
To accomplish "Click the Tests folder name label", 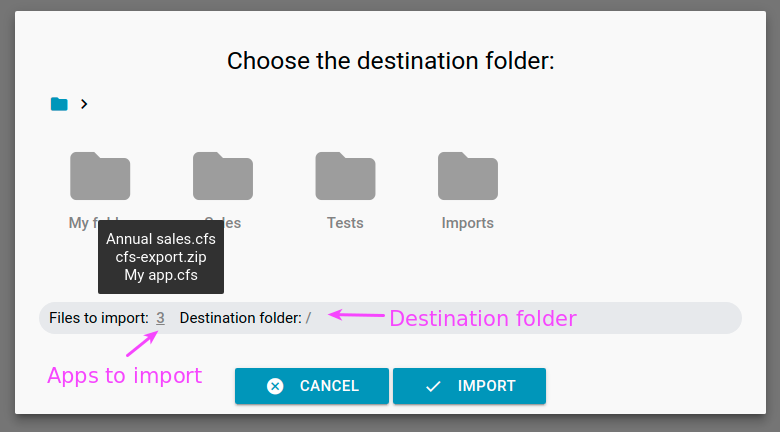I will pyautogui.click(x=345, y=223).
